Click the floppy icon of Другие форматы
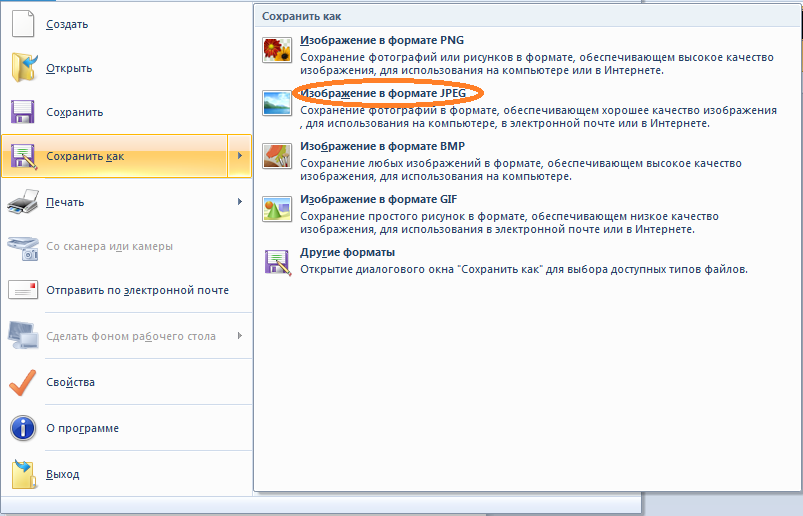This screenshot has height=516, width=803. pyautogui.click(x=278, y=263)
